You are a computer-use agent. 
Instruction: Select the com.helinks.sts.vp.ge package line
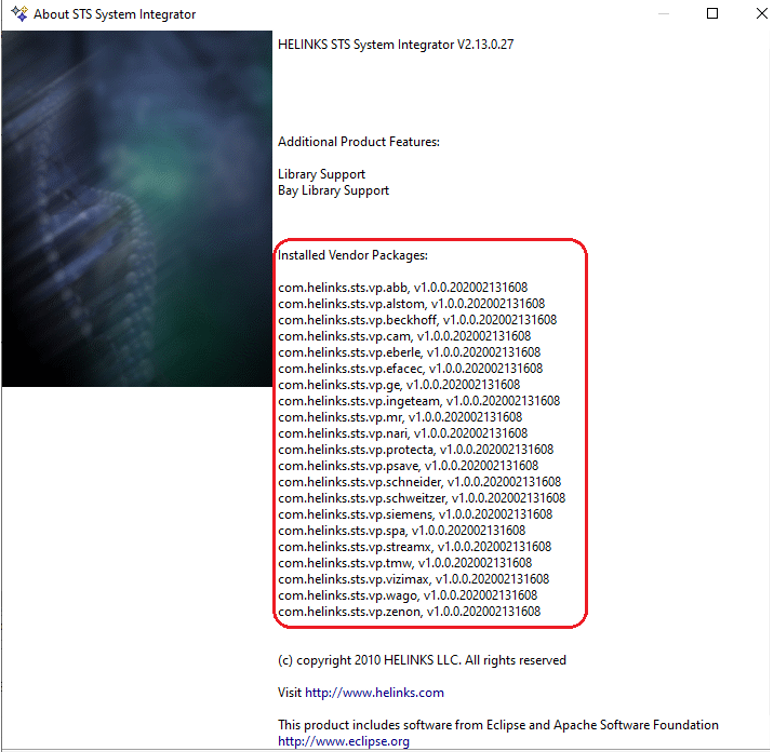(399, 384)
